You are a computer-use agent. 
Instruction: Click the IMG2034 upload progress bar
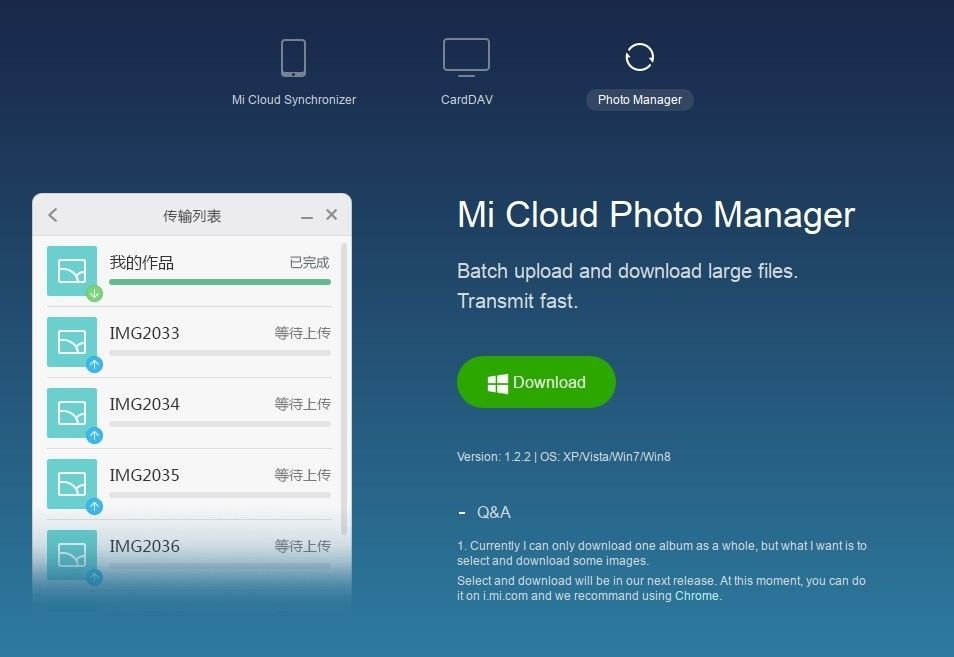[x=220, y=424]
